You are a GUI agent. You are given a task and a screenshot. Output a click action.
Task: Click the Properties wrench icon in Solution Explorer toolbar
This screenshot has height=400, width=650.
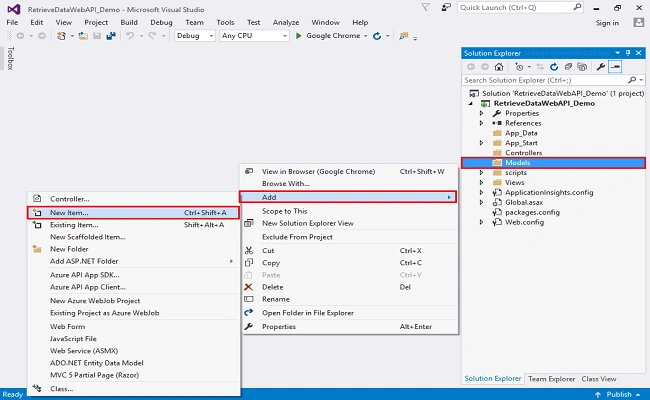(600, 67)
